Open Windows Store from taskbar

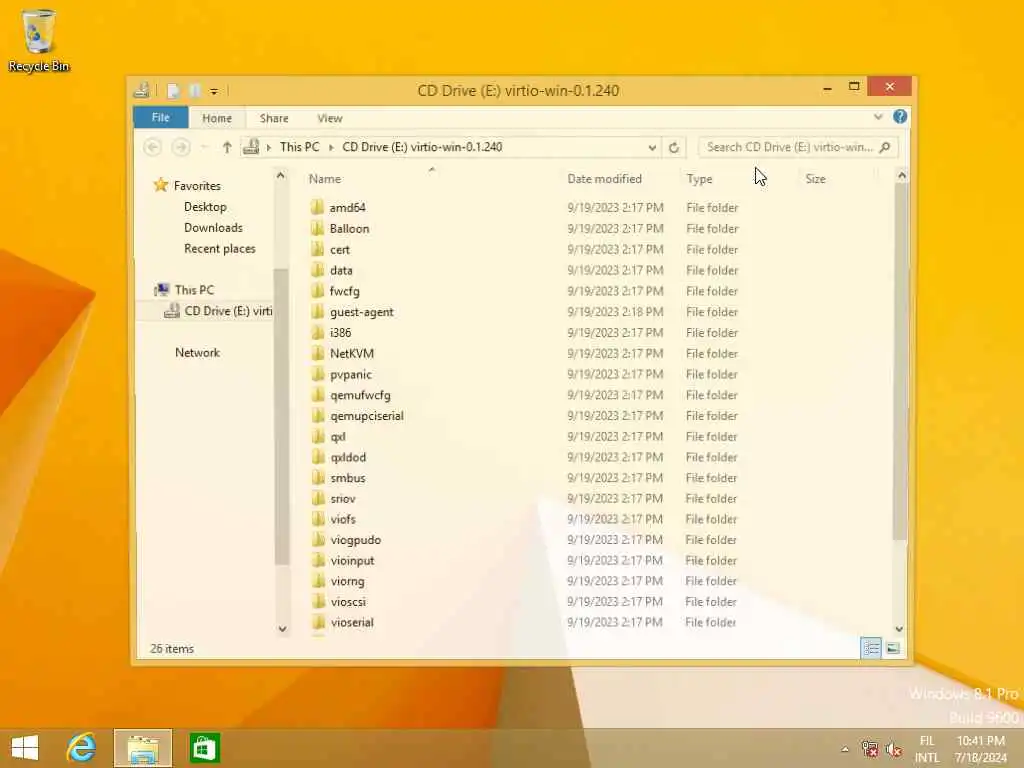pyautogui.click(x=204, y=748)
